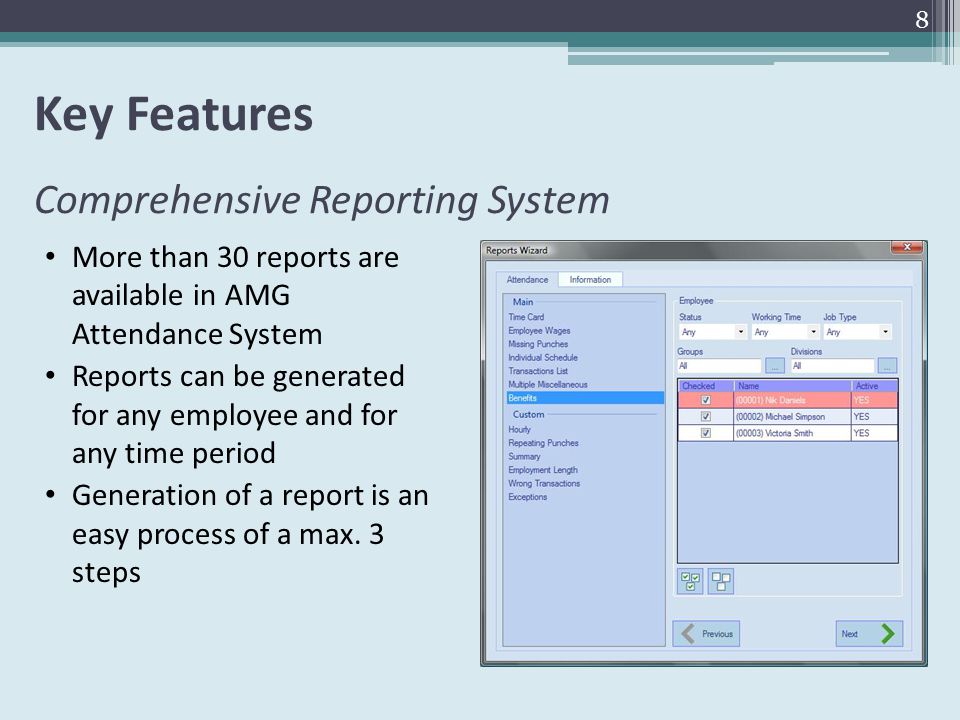The height and width of the screenshot is (720, 960).
Task: Select the Hourly custom report
Action: coord(519,430)
